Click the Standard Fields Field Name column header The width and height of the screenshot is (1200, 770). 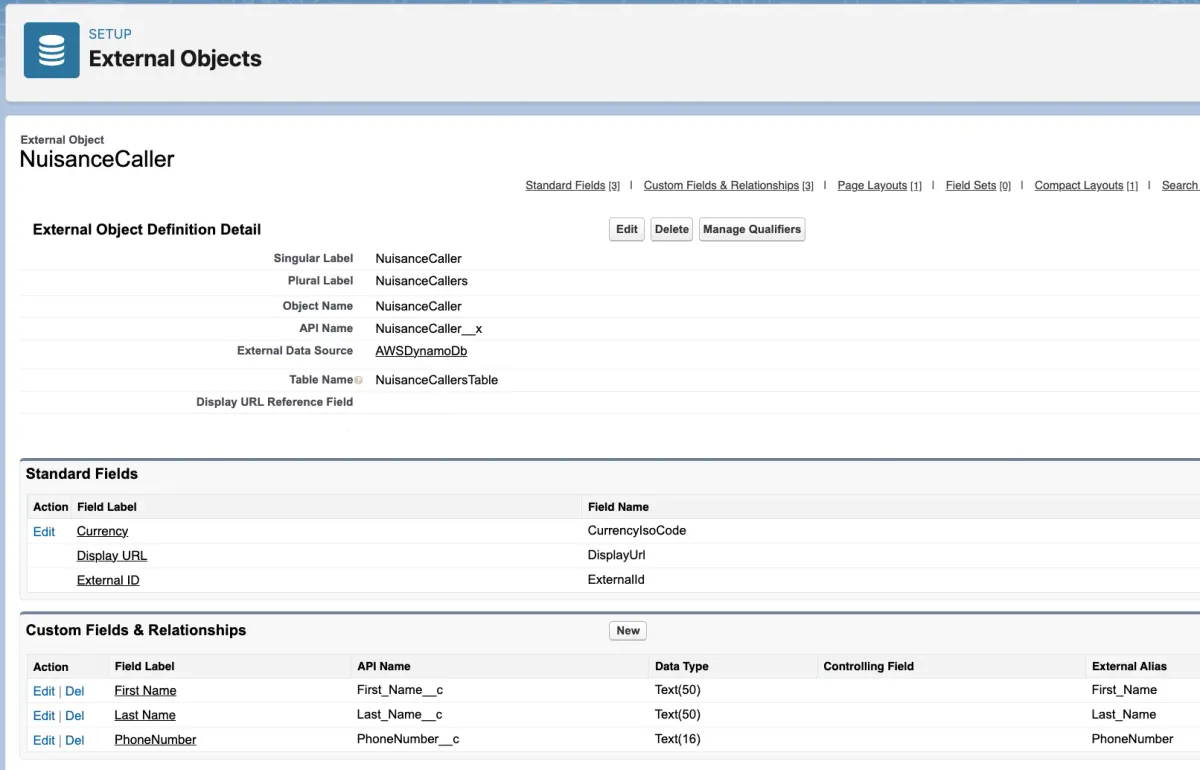click(618, 507)
